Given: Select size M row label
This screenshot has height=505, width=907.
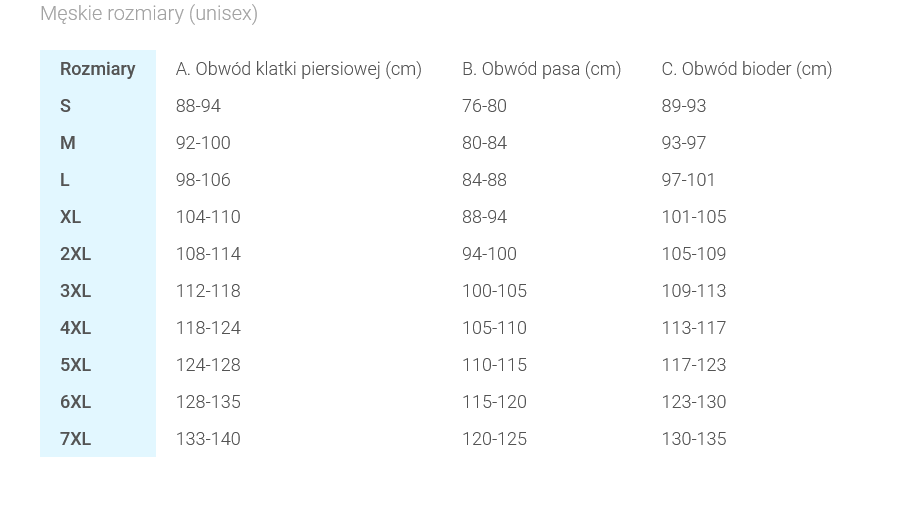Looking at the screenshot, I should pos(68,143).
